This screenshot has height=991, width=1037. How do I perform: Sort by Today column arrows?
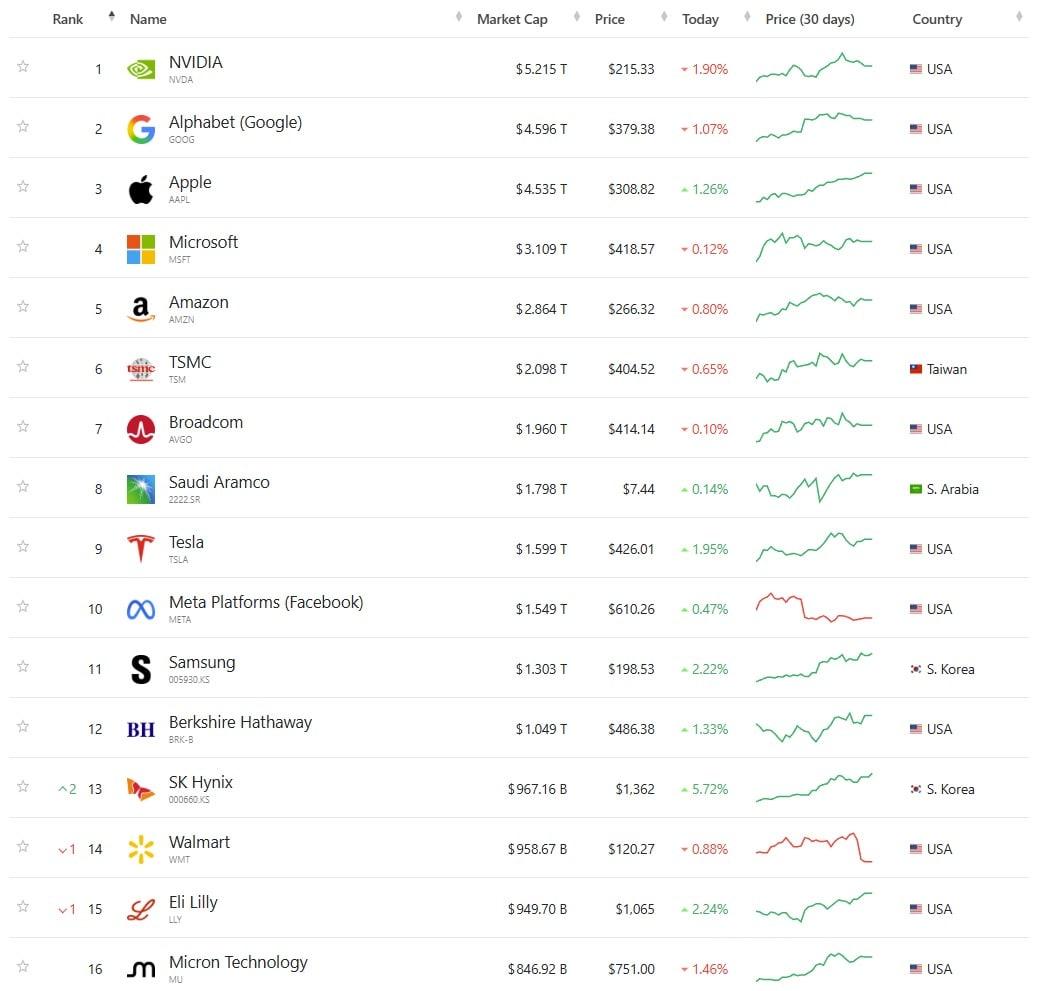pyautogui.click(x=747, y=17)
